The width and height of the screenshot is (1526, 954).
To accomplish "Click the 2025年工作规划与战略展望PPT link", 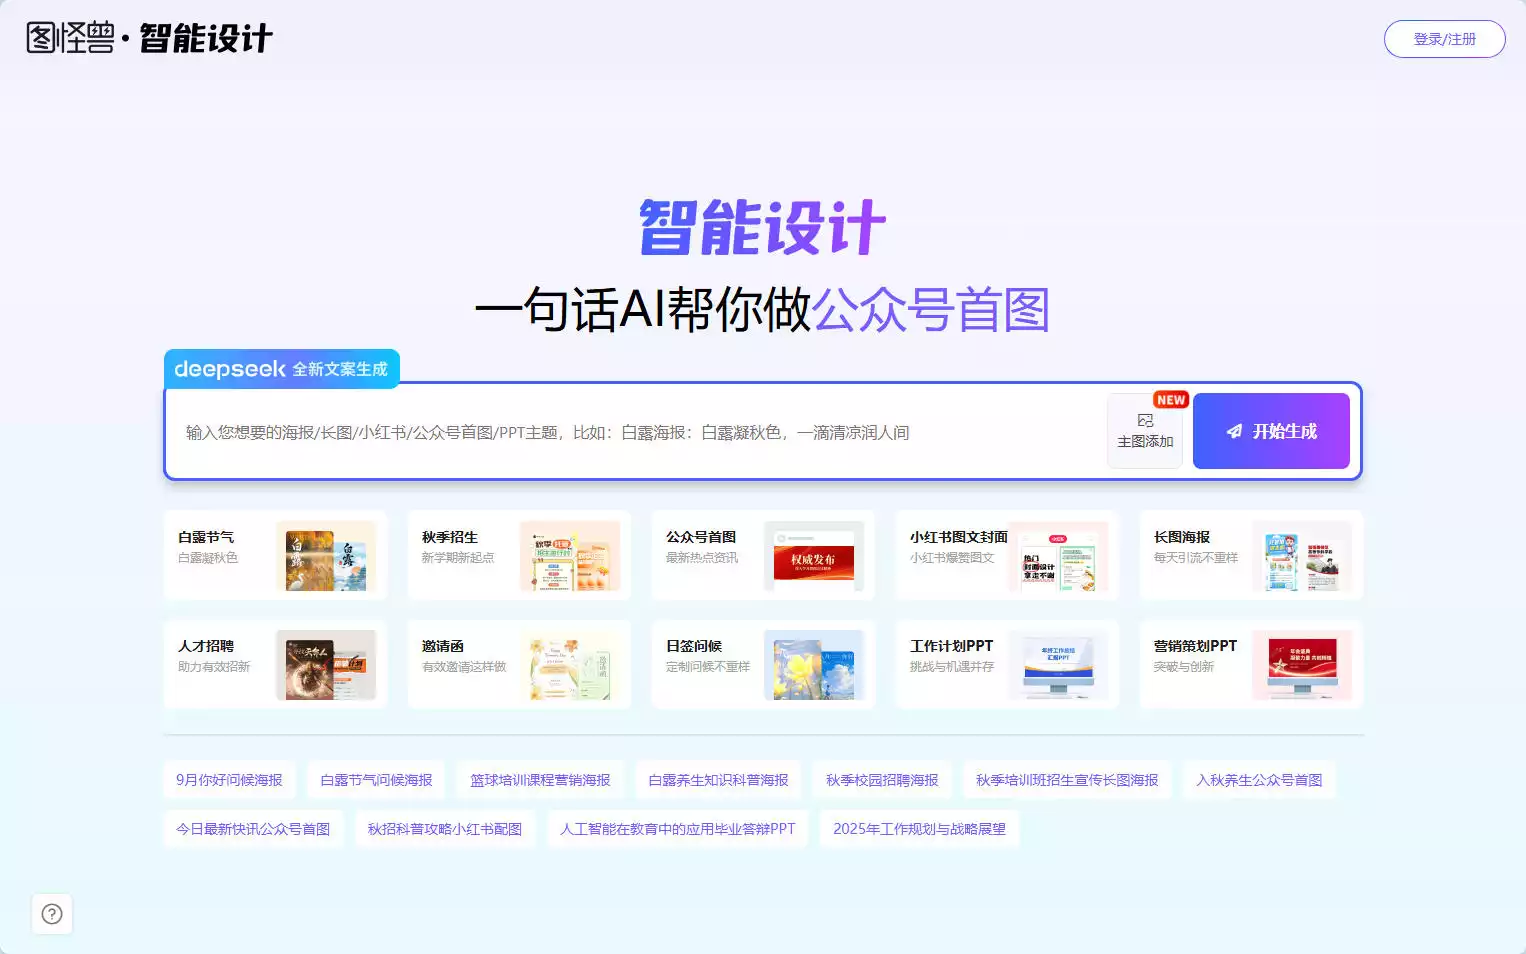I will click(x=919, y=828).
